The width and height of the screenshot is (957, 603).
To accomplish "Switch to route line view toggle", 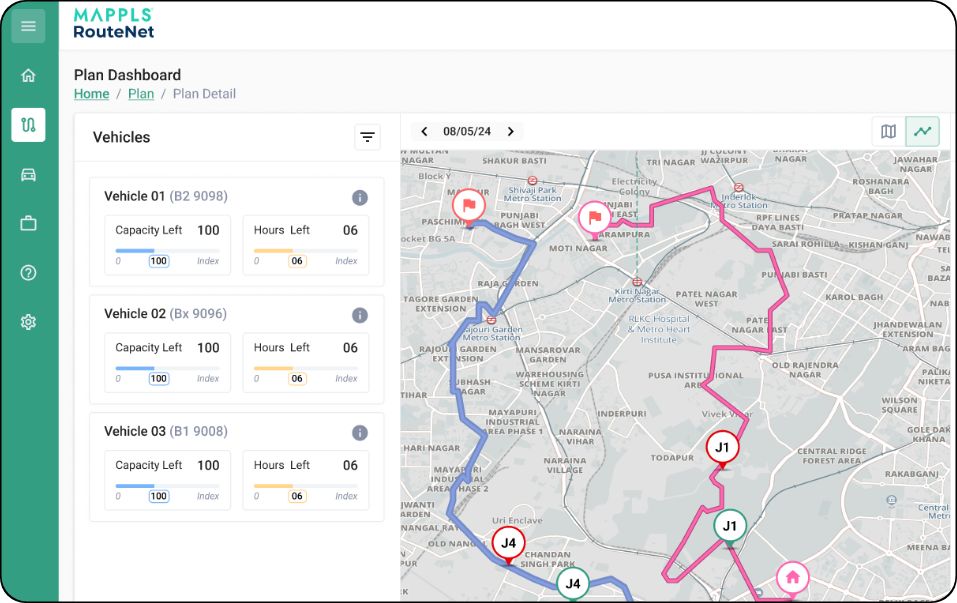I will click(922, 132).
